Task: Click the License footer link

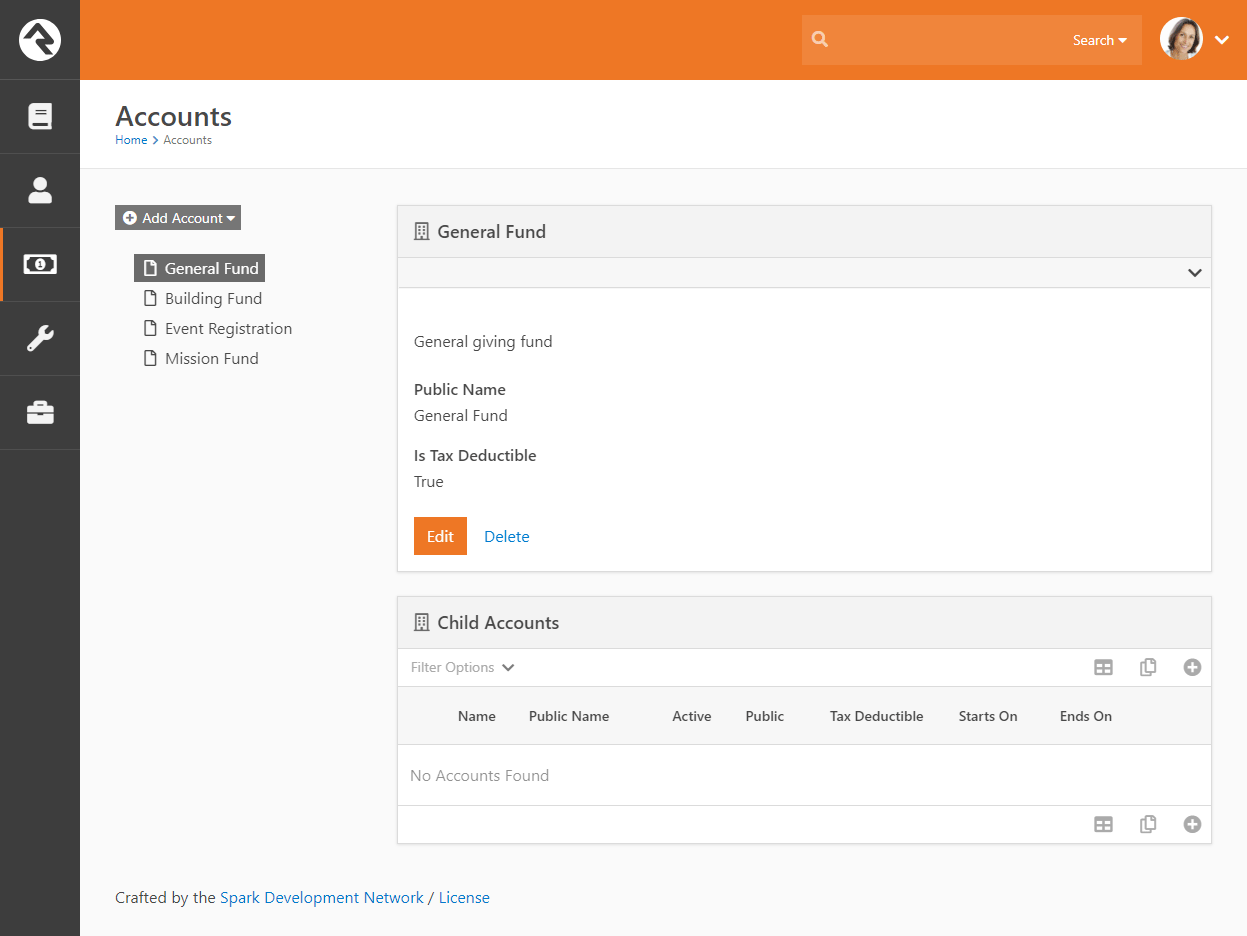Action: point(464,898)
